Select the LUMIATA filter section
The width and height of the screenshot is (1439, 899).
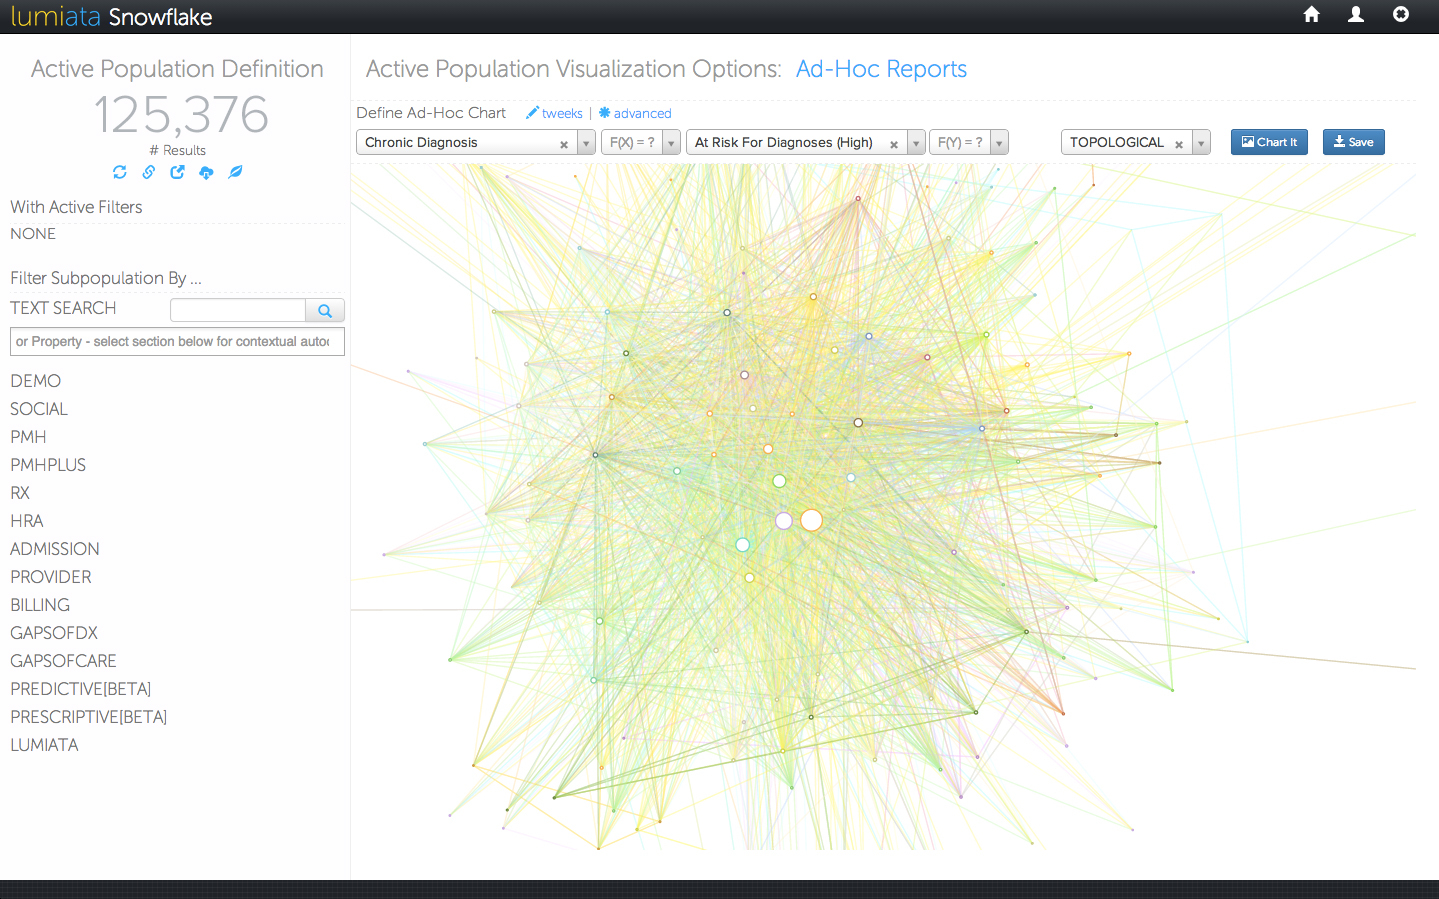pyautogui.click(x=44, y=745)
